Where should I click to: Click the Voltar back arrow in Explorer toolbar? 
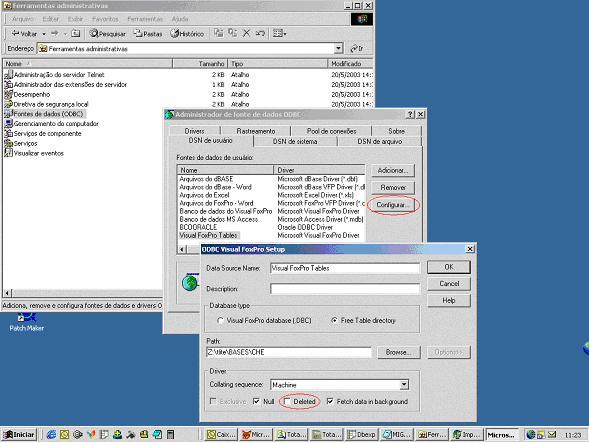[x=24, y=33]
